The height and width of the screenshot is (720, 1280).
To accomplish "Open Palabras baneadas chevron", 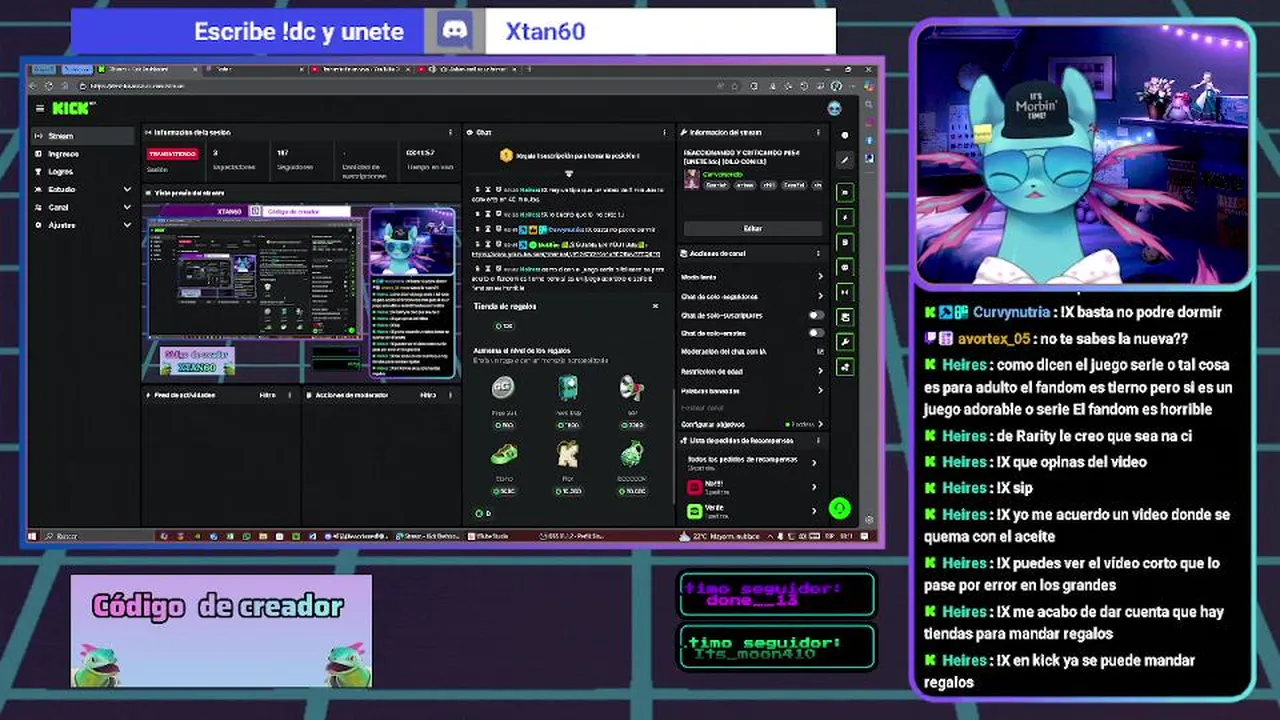I will (x=820, y=390).
